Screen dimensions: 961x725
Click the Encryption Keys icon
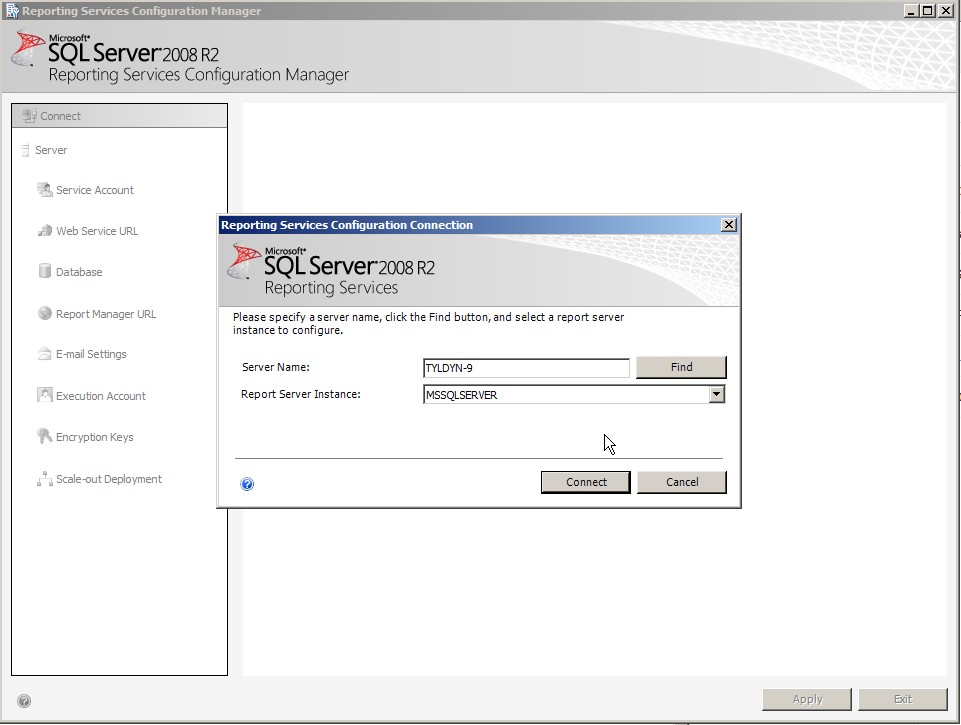tap(44, 436)
